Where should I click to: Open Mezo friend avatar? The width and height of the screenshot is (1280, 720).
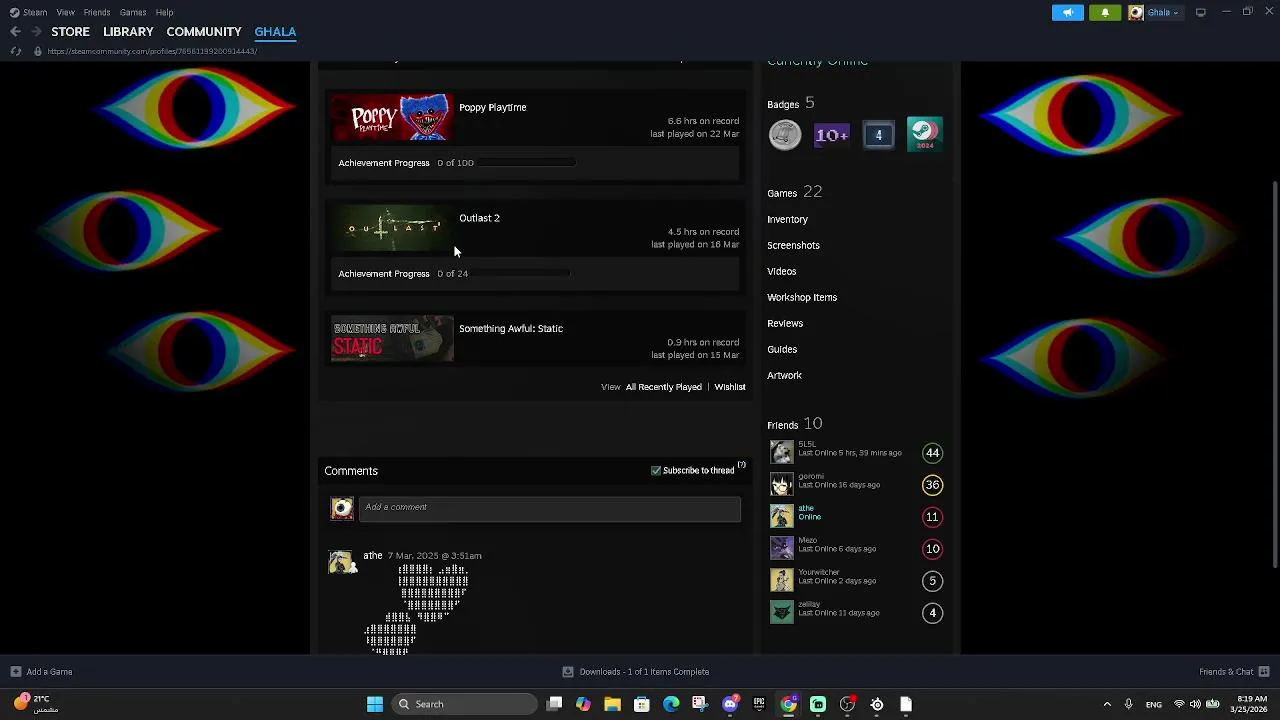pos(782,548)
